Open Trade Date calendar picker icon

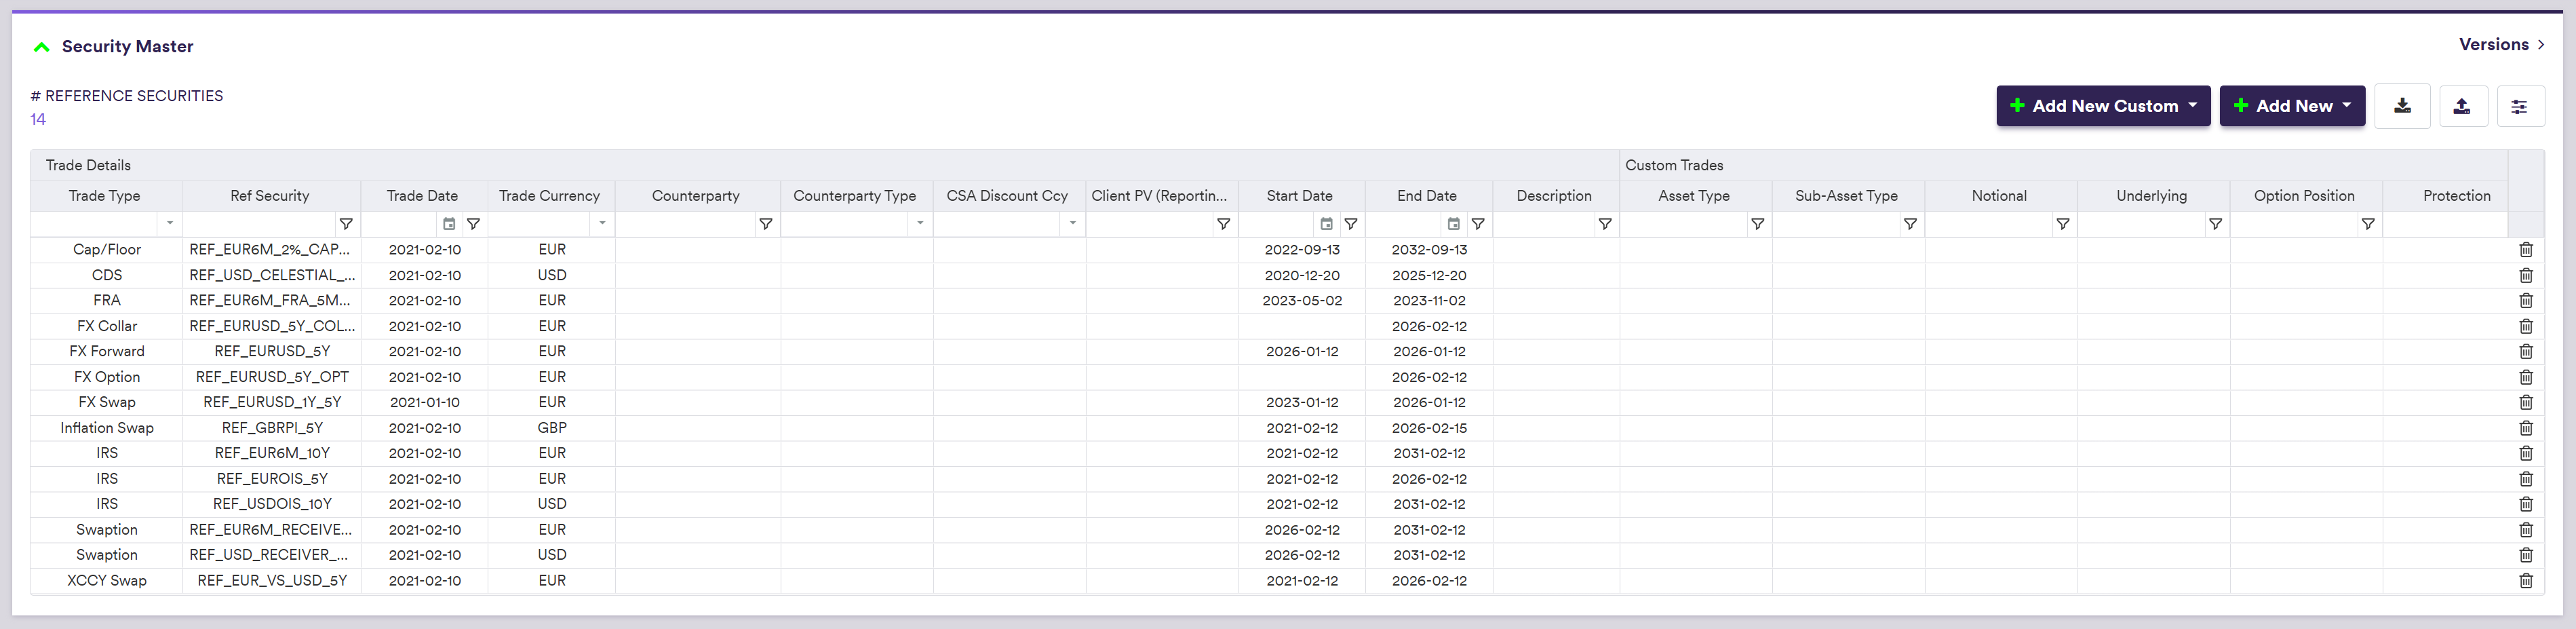click(x=449, y=224)
